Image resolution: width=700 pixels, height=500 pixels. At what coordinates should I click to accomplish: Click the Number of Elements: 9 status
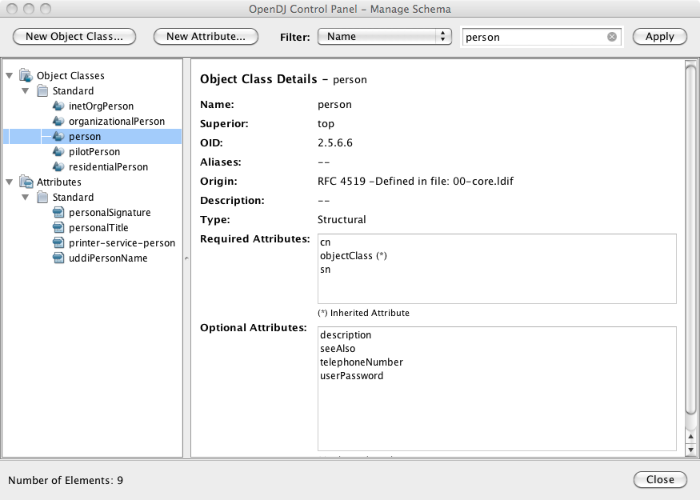[66, 480]
